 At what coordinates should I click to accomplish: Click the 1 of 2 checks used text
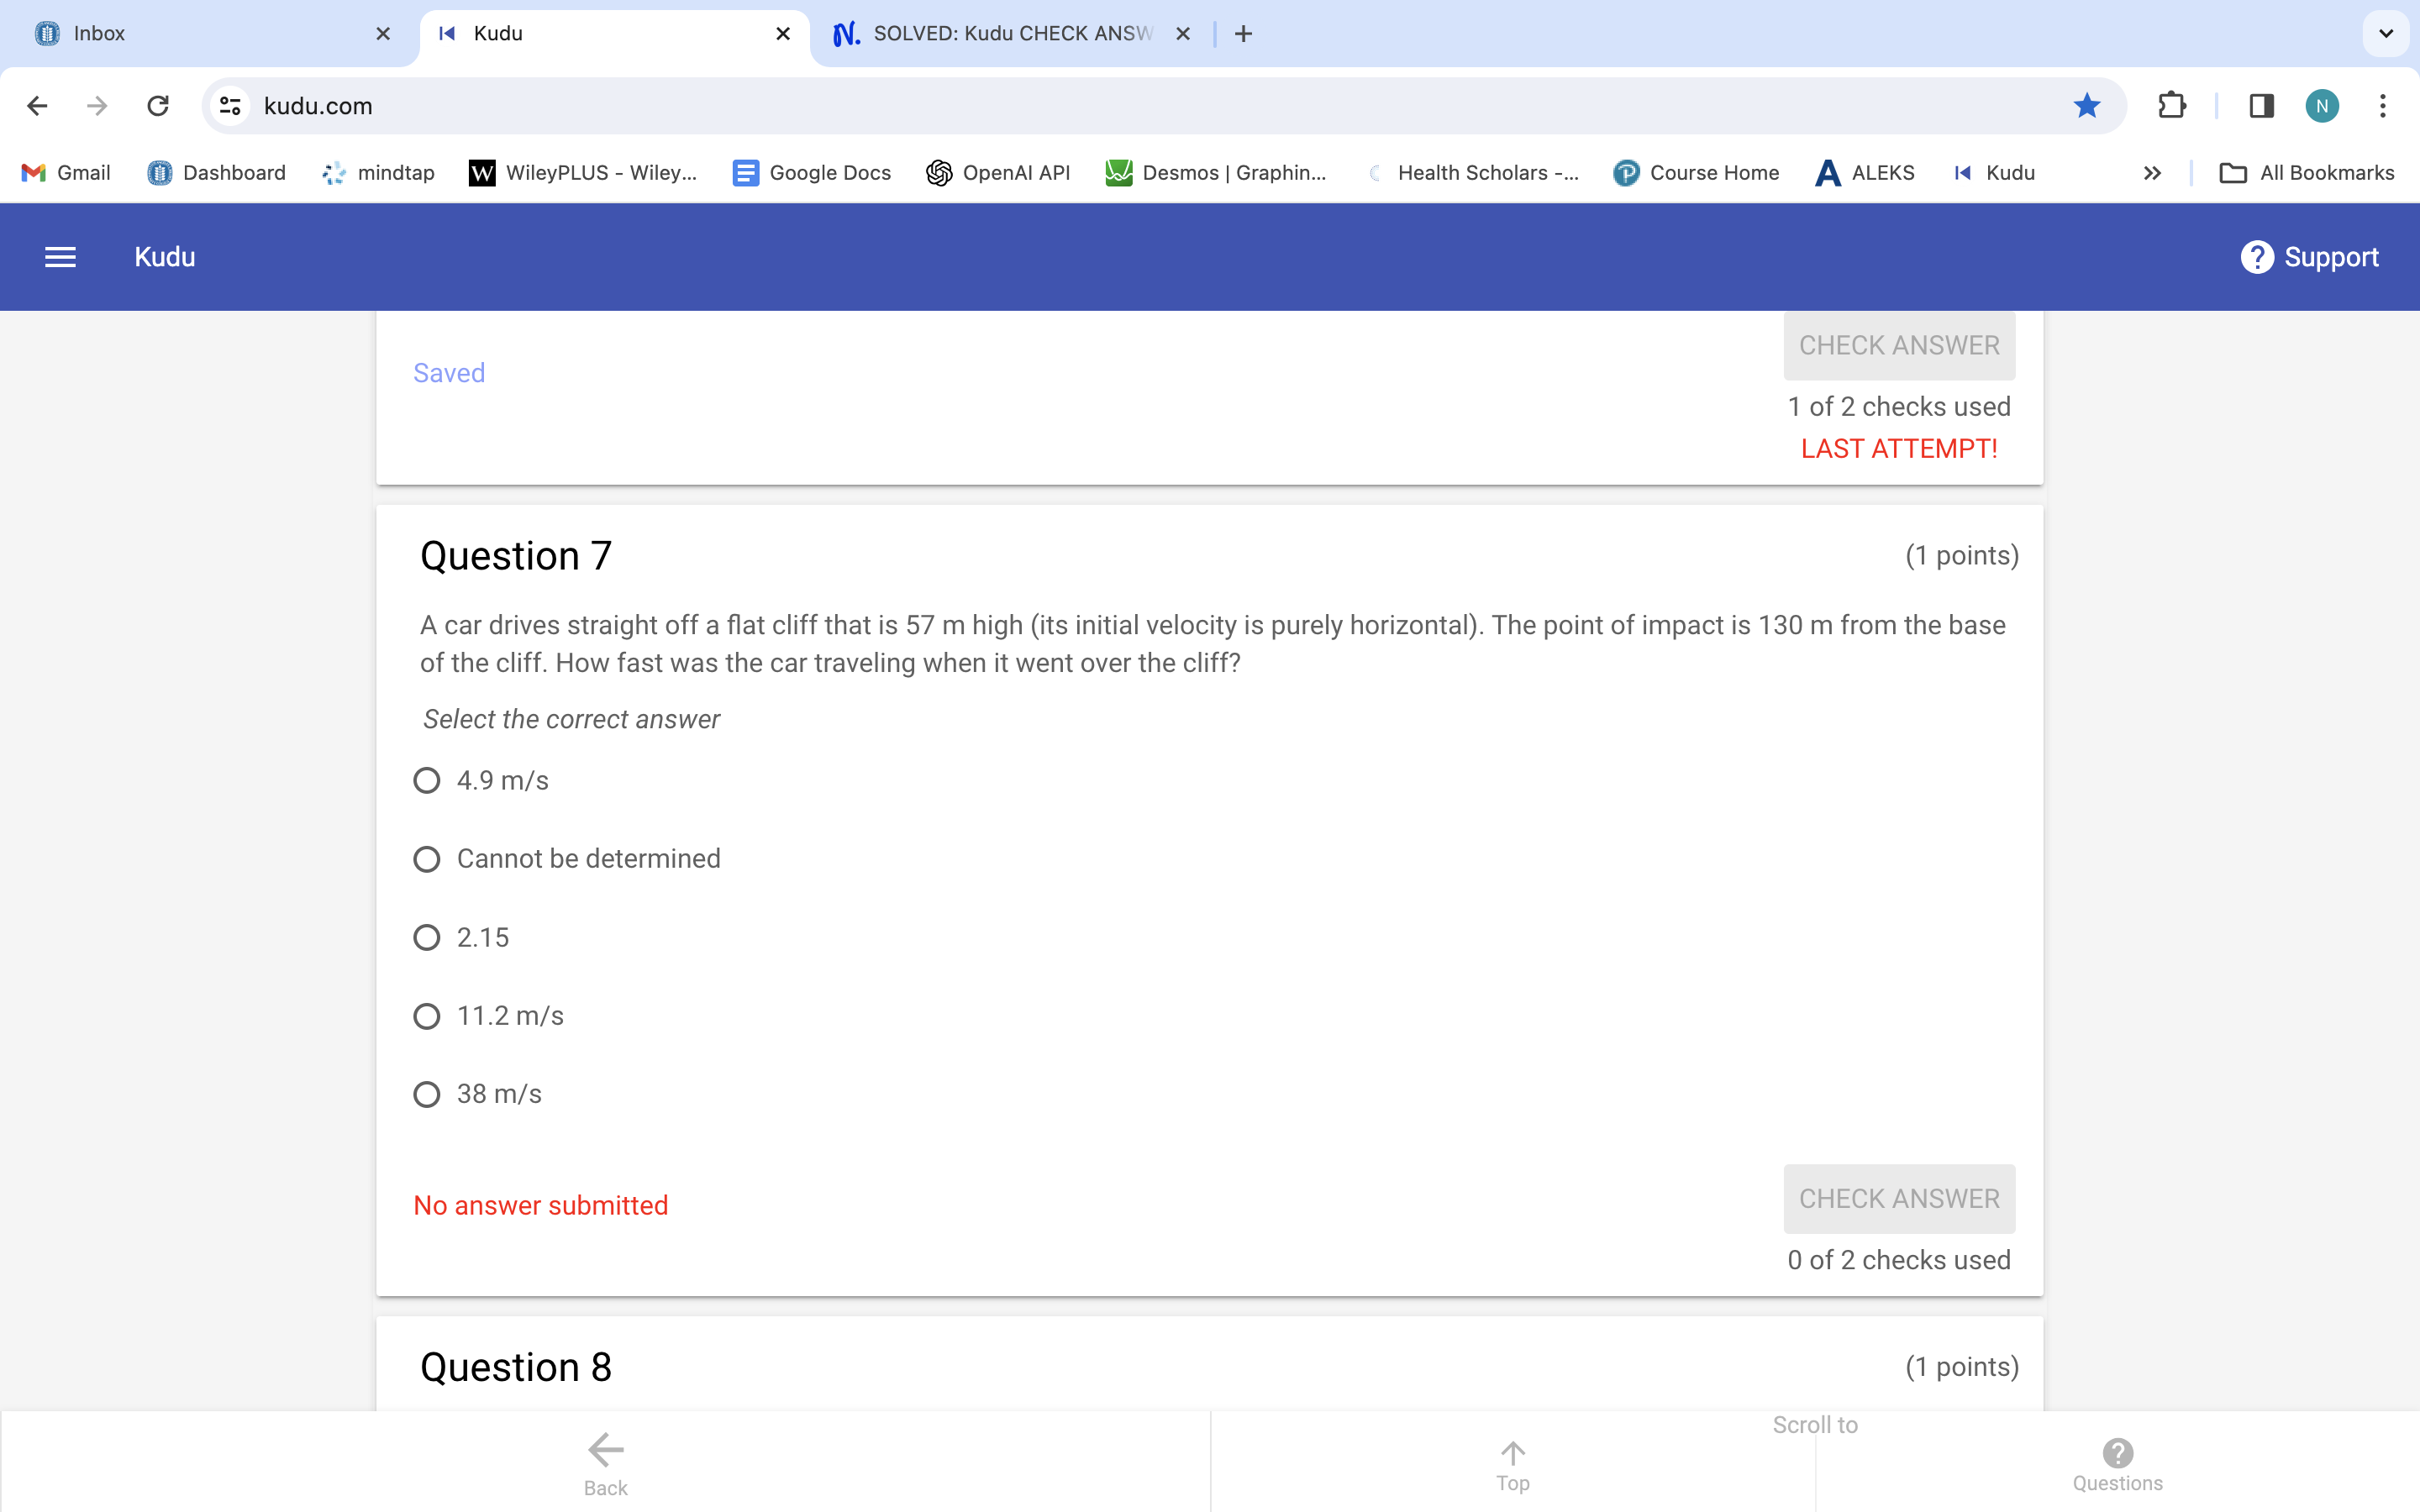pyautogui.click(x=1899, y=407)
